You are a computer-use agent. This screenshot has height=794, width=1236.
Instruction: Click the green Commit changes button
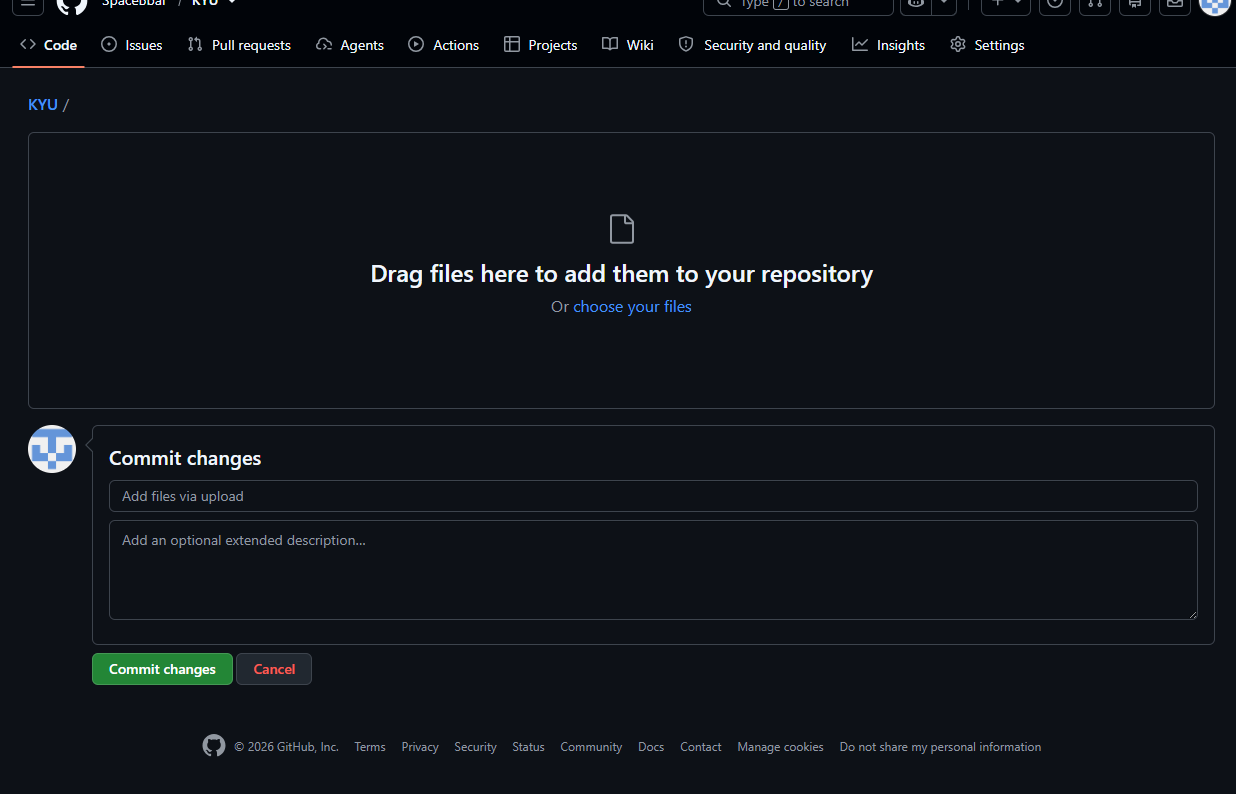[162, 669]
